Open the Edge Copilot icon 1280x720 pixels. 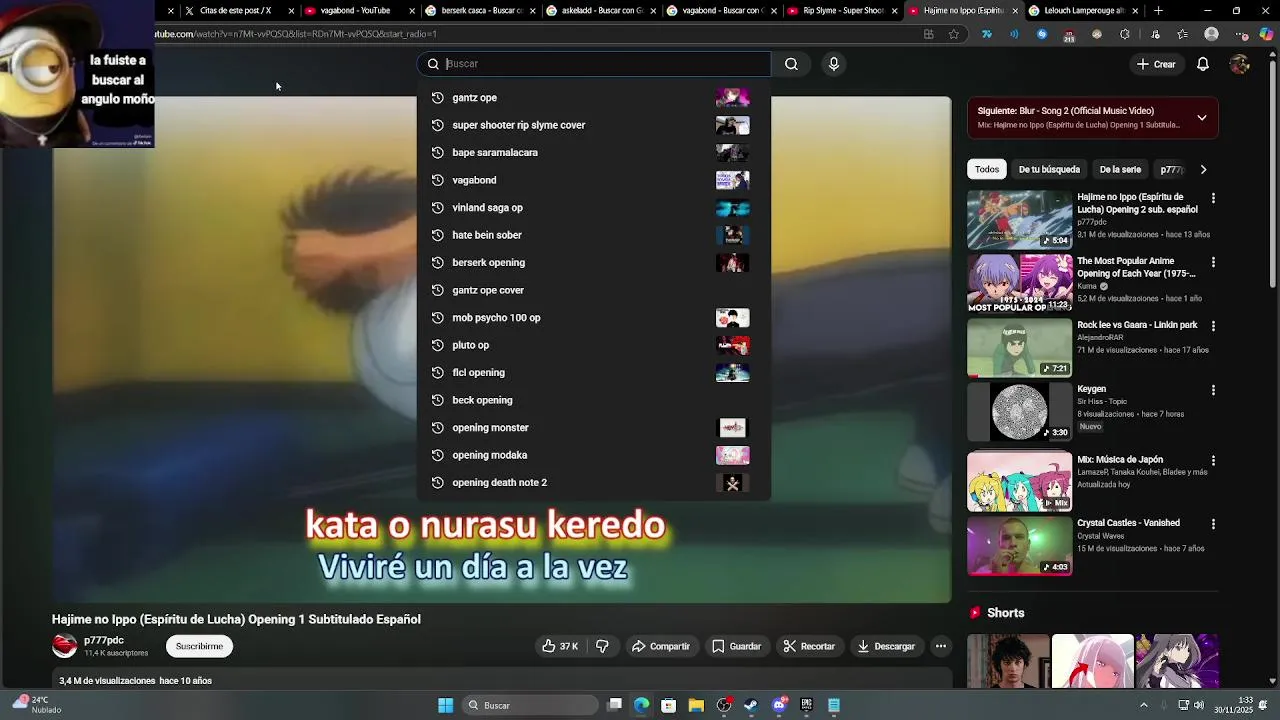[1266, 34]
